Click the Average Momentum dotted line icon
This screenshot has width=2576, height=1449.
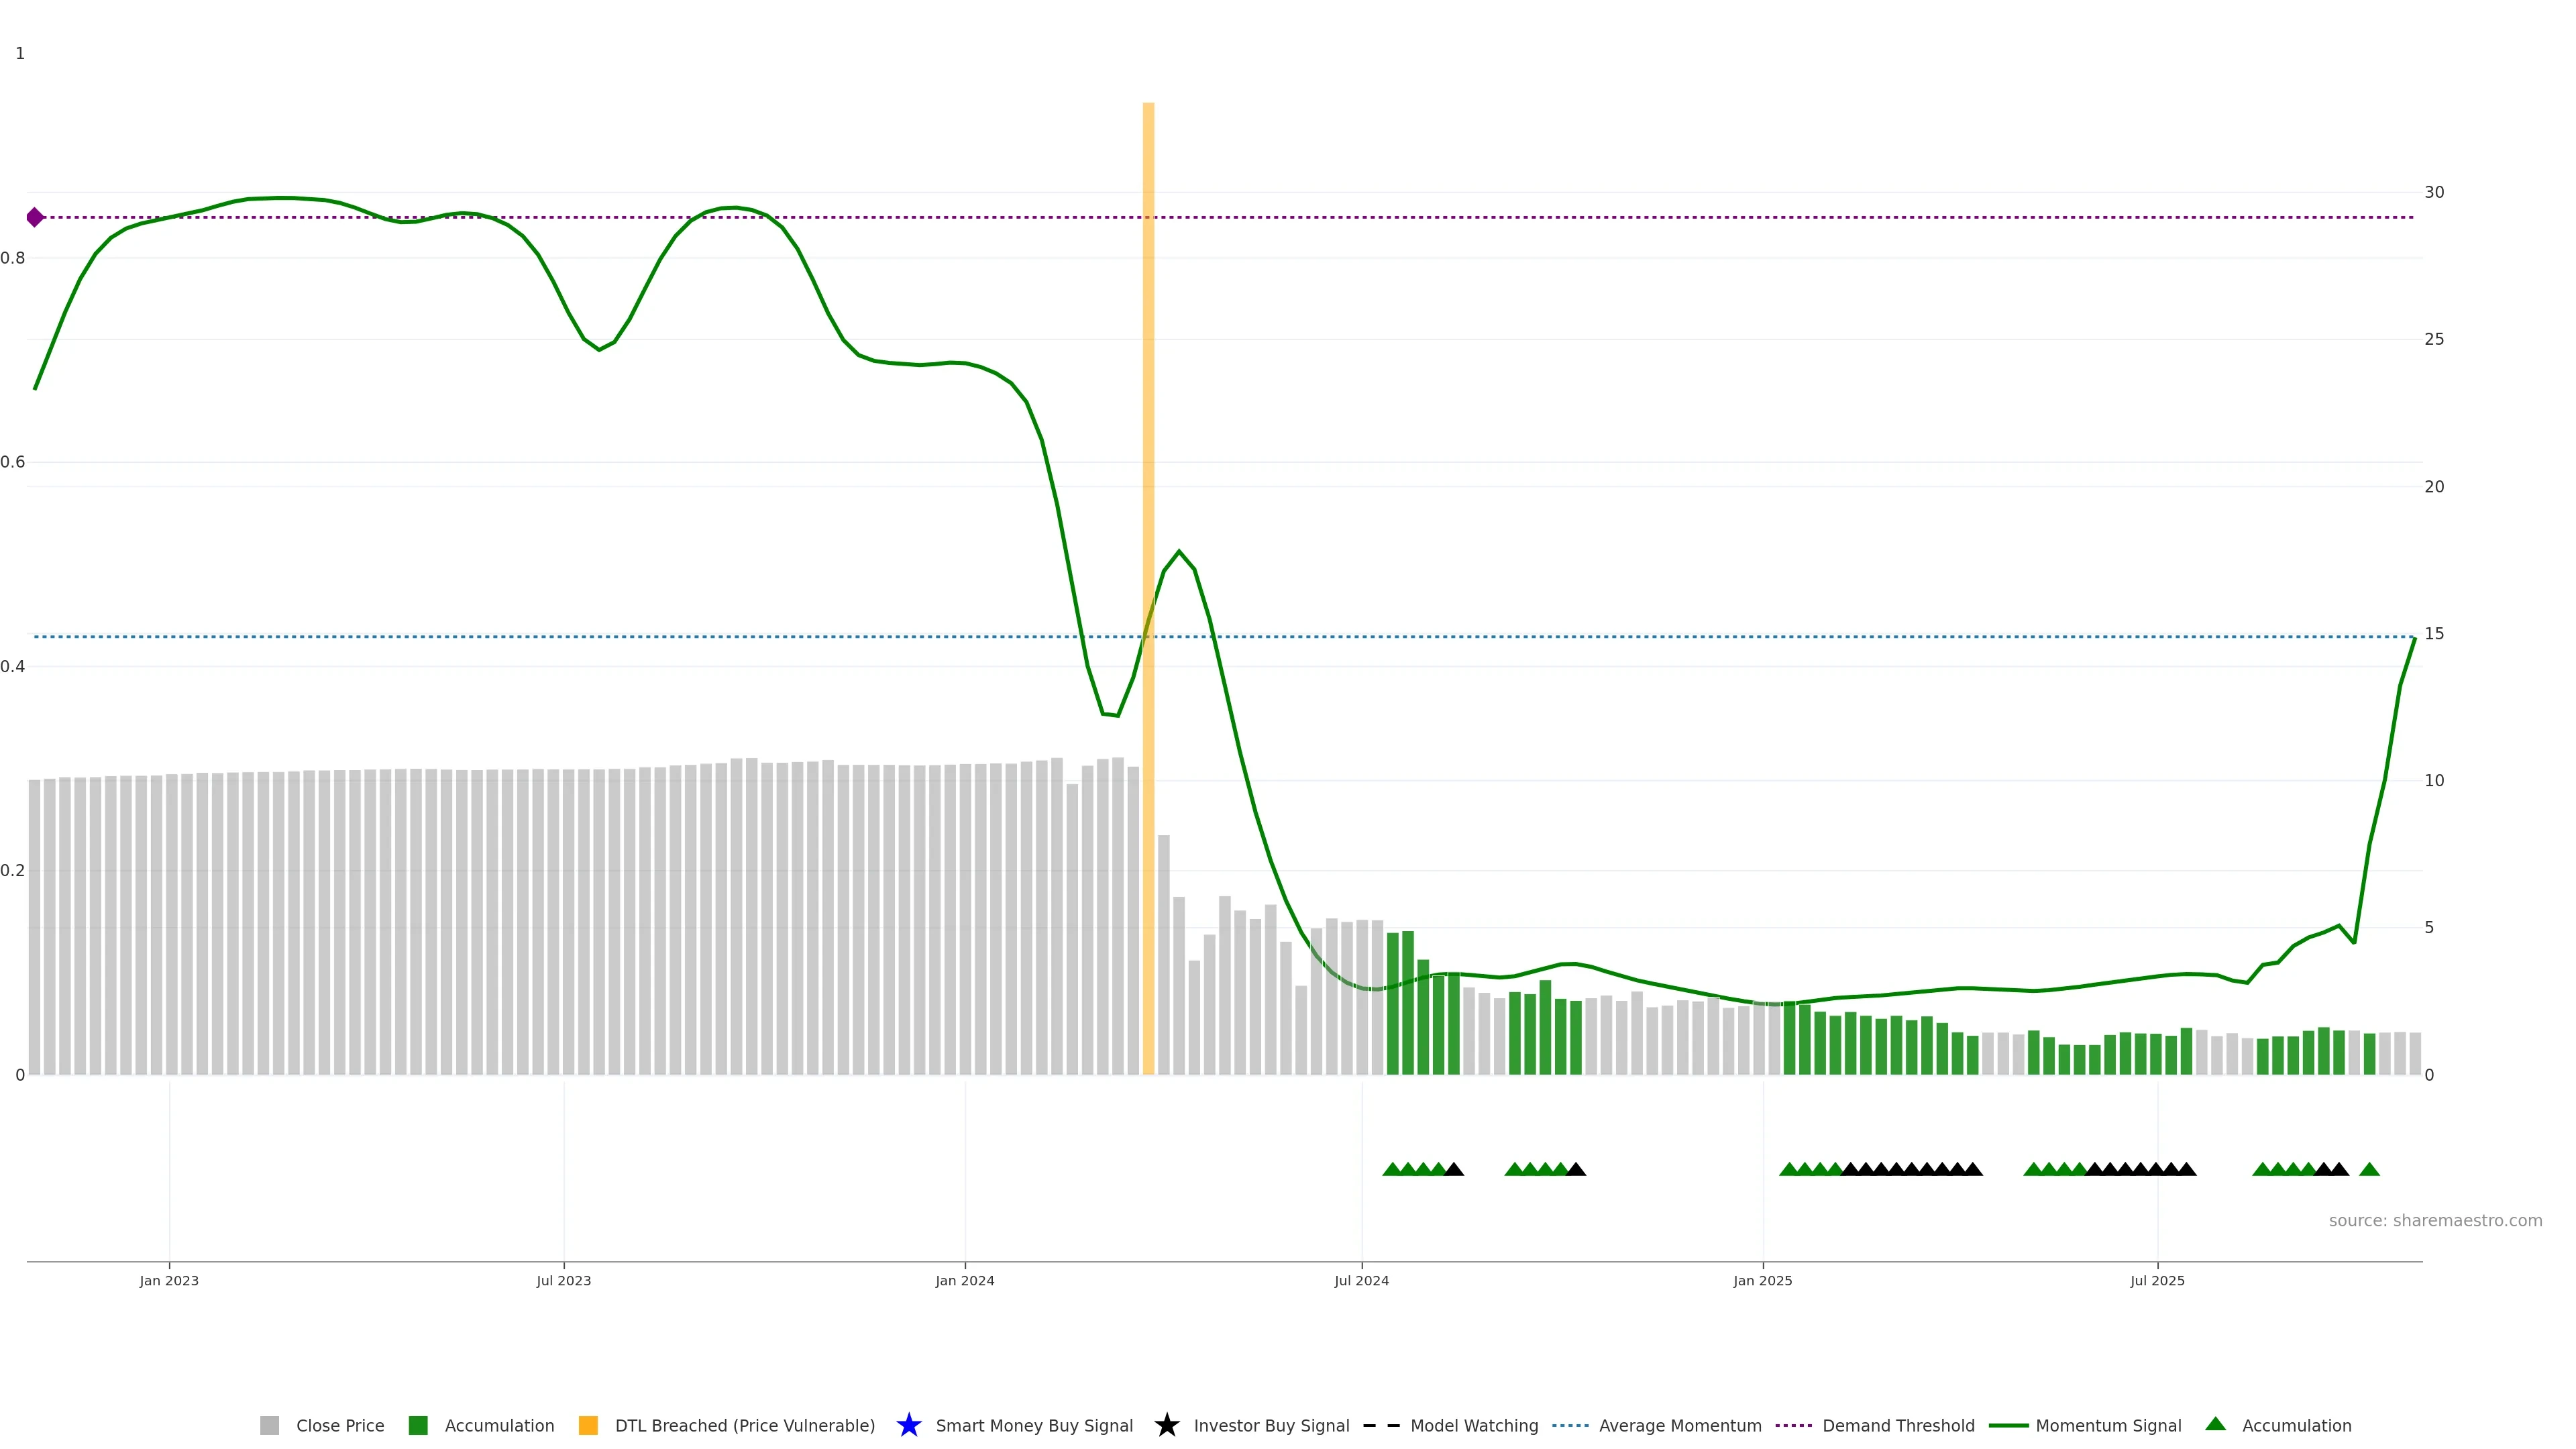pyautogui.click(x=1570, y=1425)
